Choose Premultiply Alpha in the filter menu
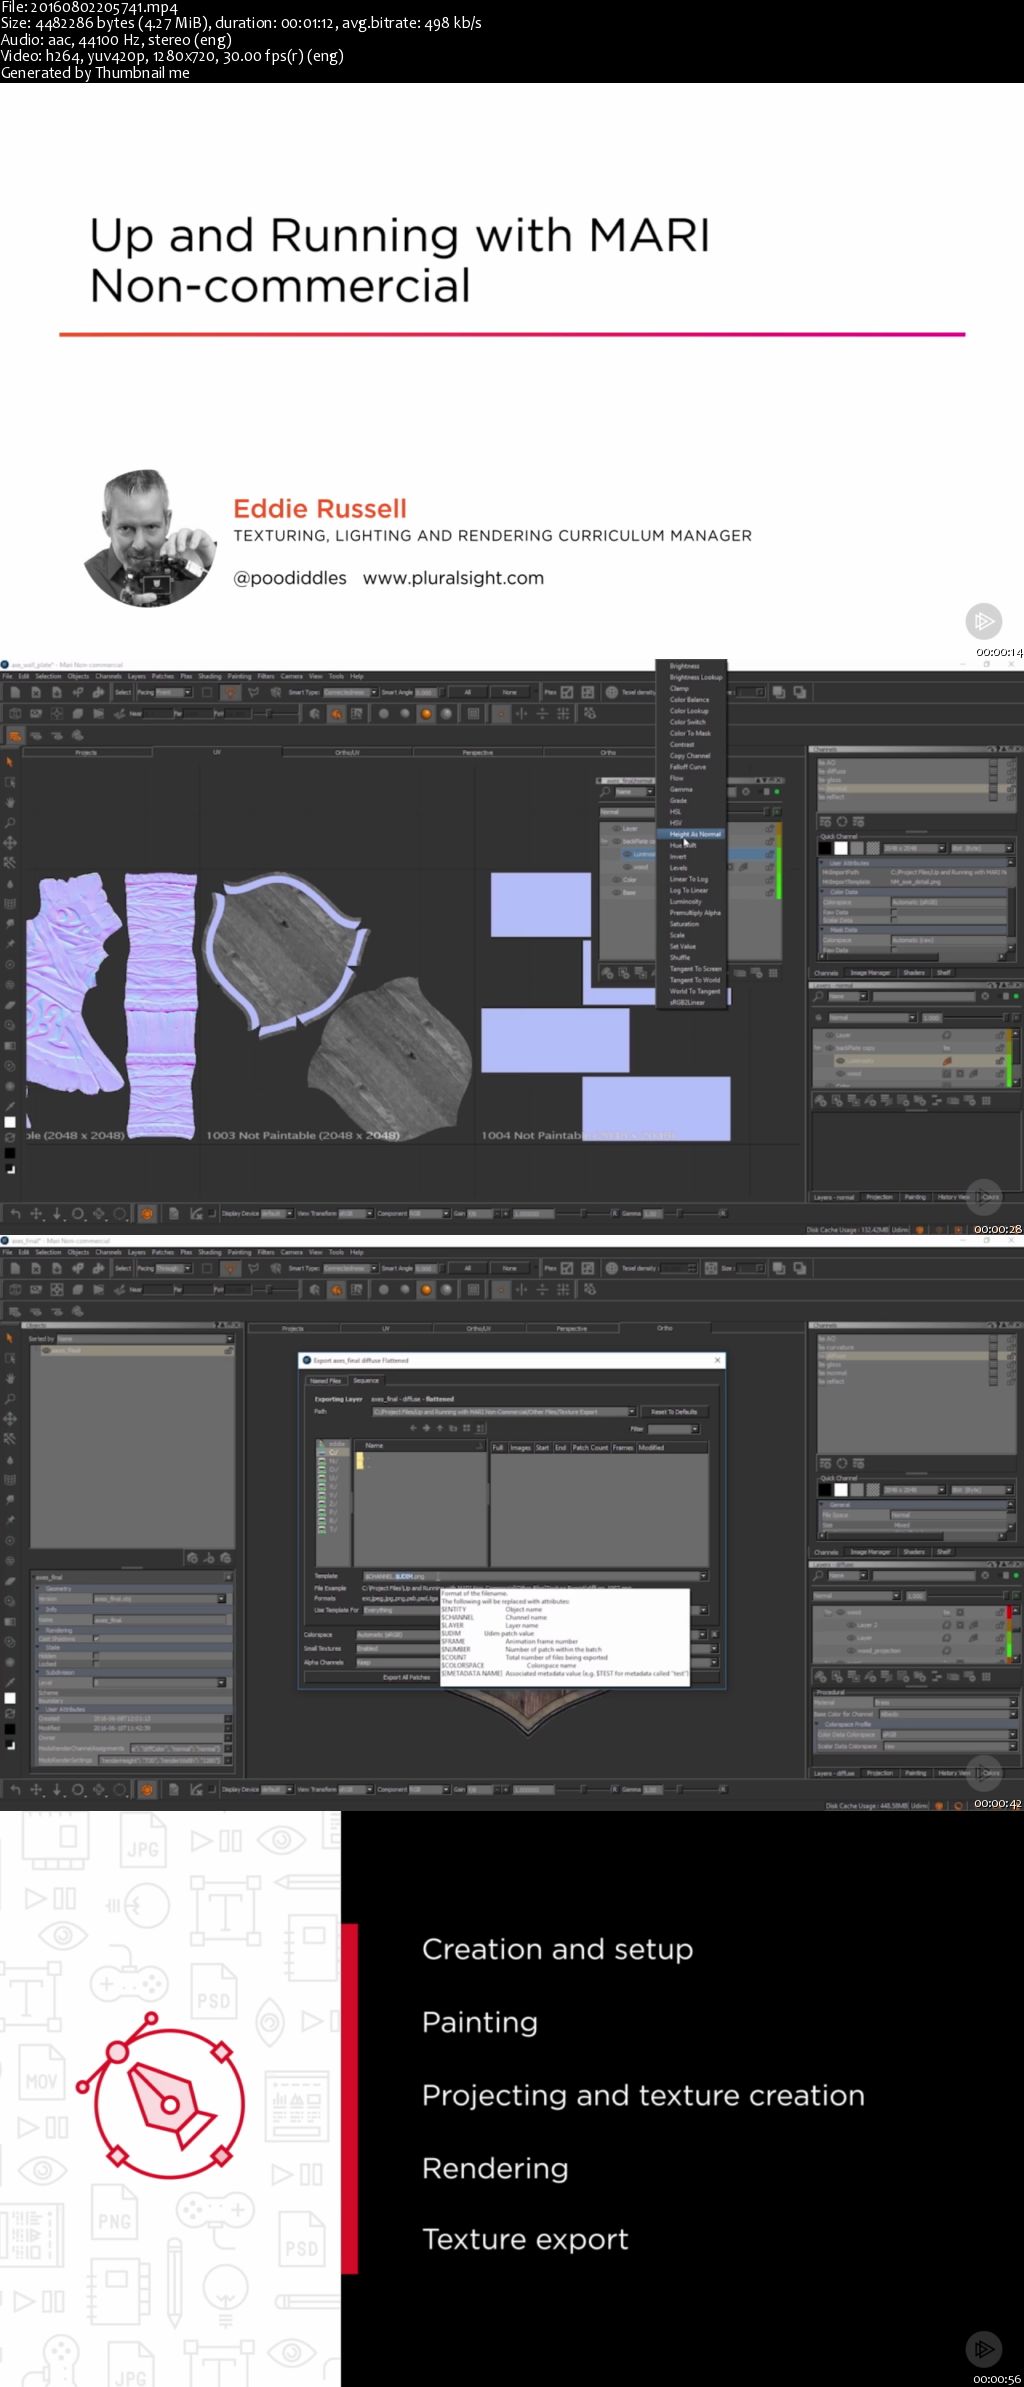The image size is (1024, 2387). click(694, 913)
